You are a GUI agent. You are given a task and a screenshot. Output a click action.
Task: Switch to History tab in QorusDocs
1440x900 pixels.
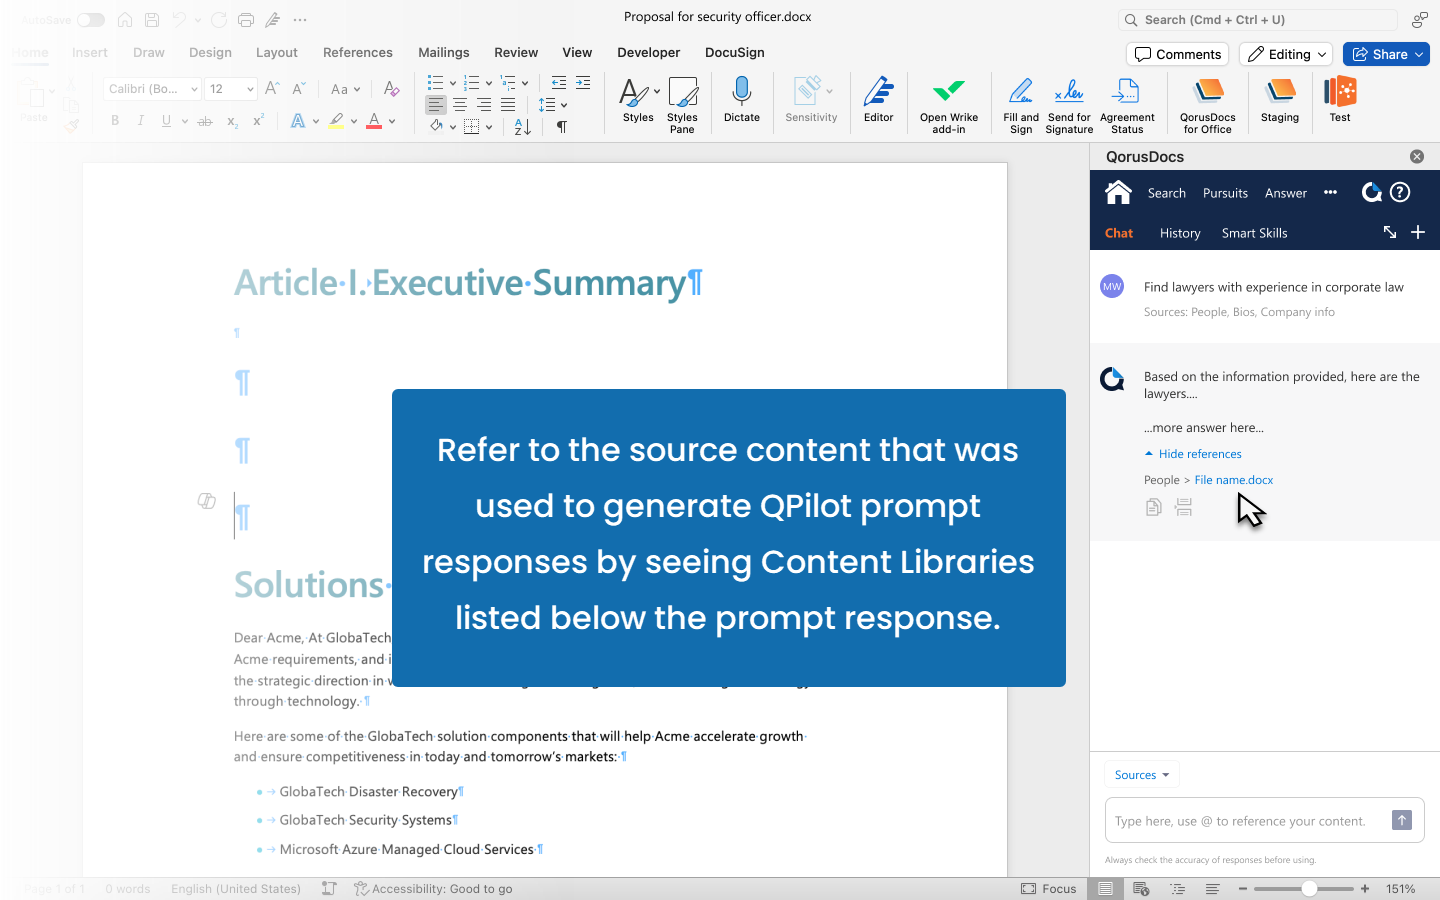tap(1180, 233)
